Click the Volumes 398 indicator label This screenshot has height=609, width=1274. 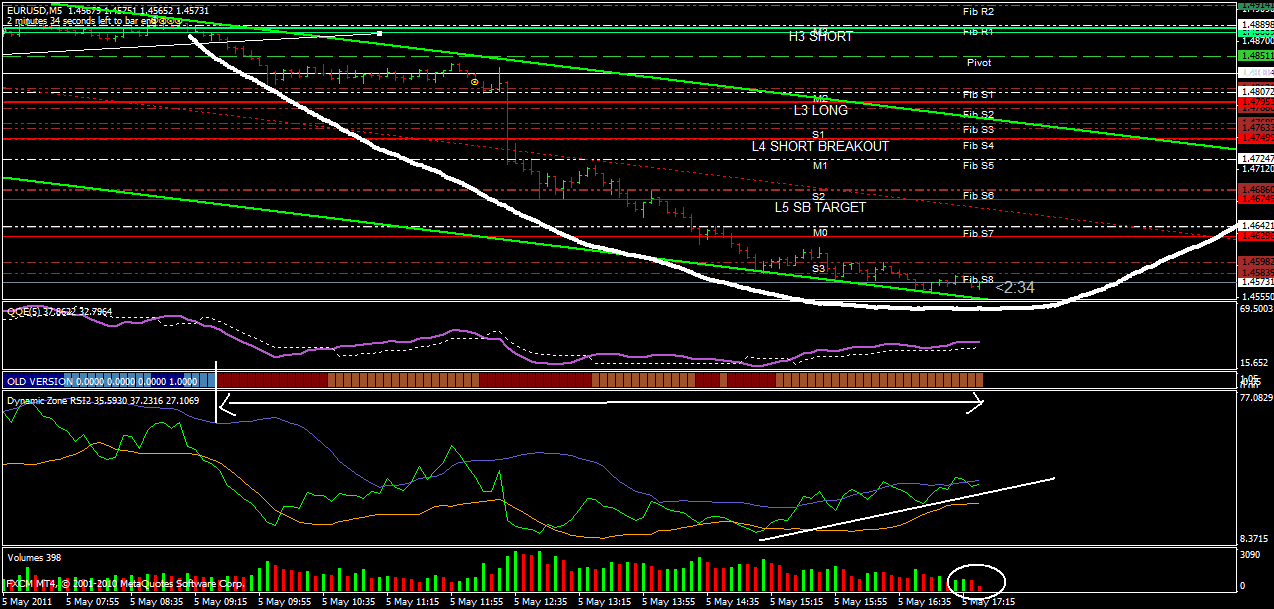click(x=34, y=556)
